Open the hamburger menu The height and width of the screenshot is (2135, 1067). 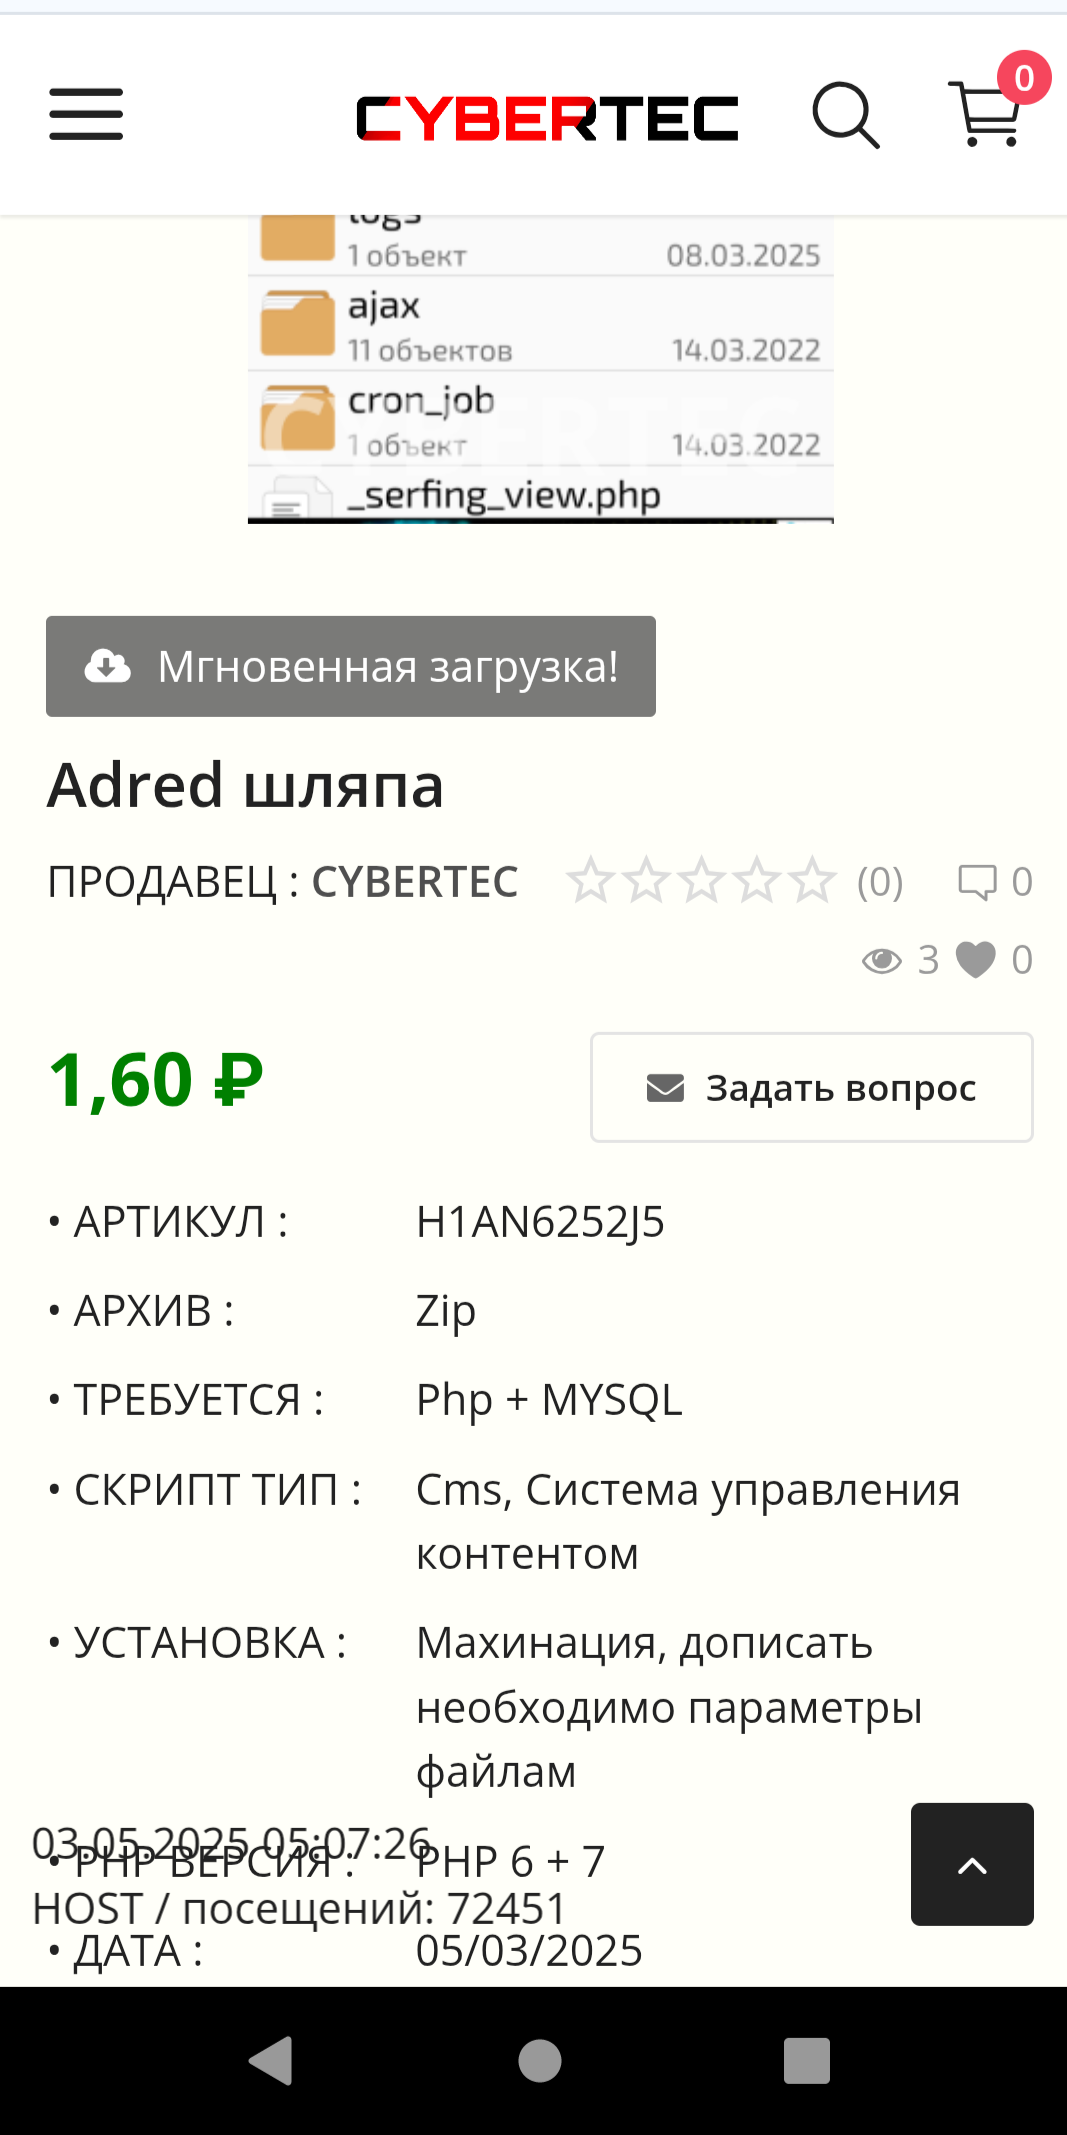coord(86,114)
